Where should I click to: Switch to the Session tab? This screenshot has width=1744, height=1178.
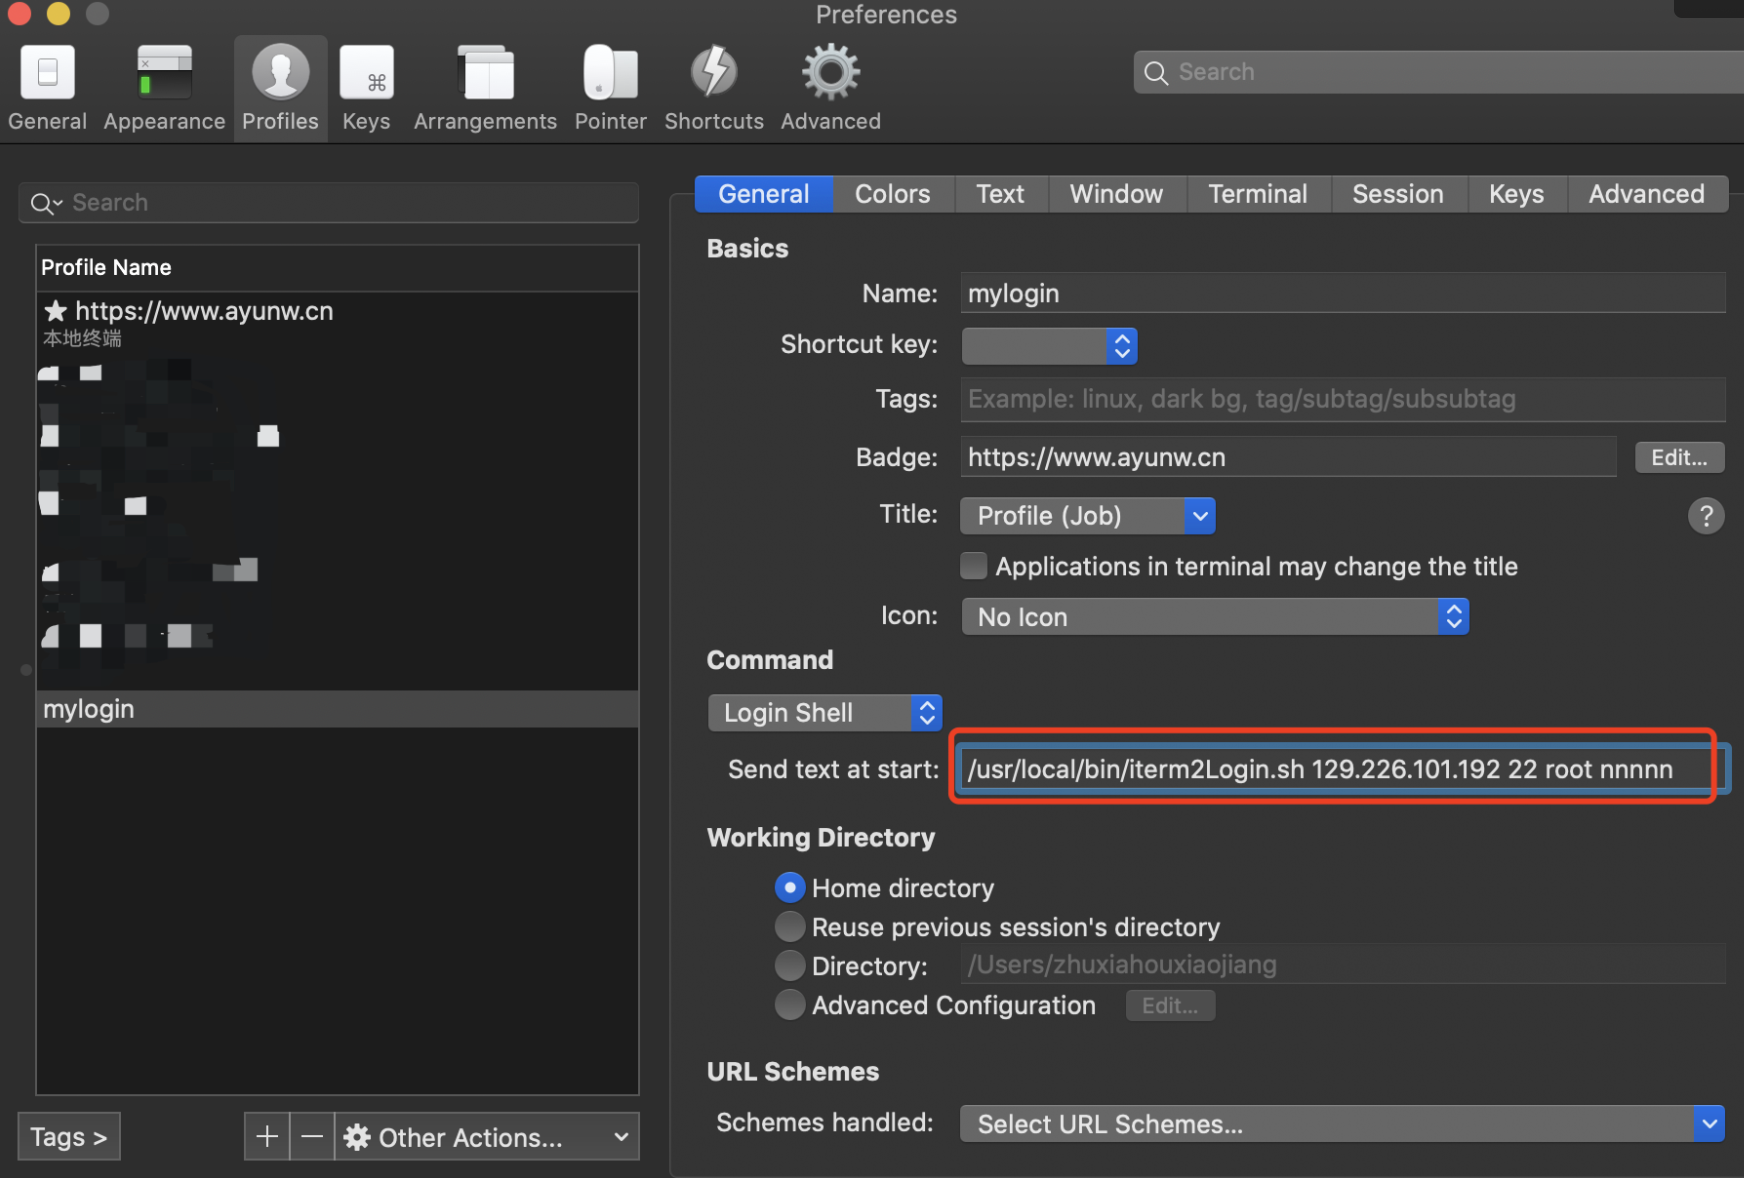tap(1398, 194)
